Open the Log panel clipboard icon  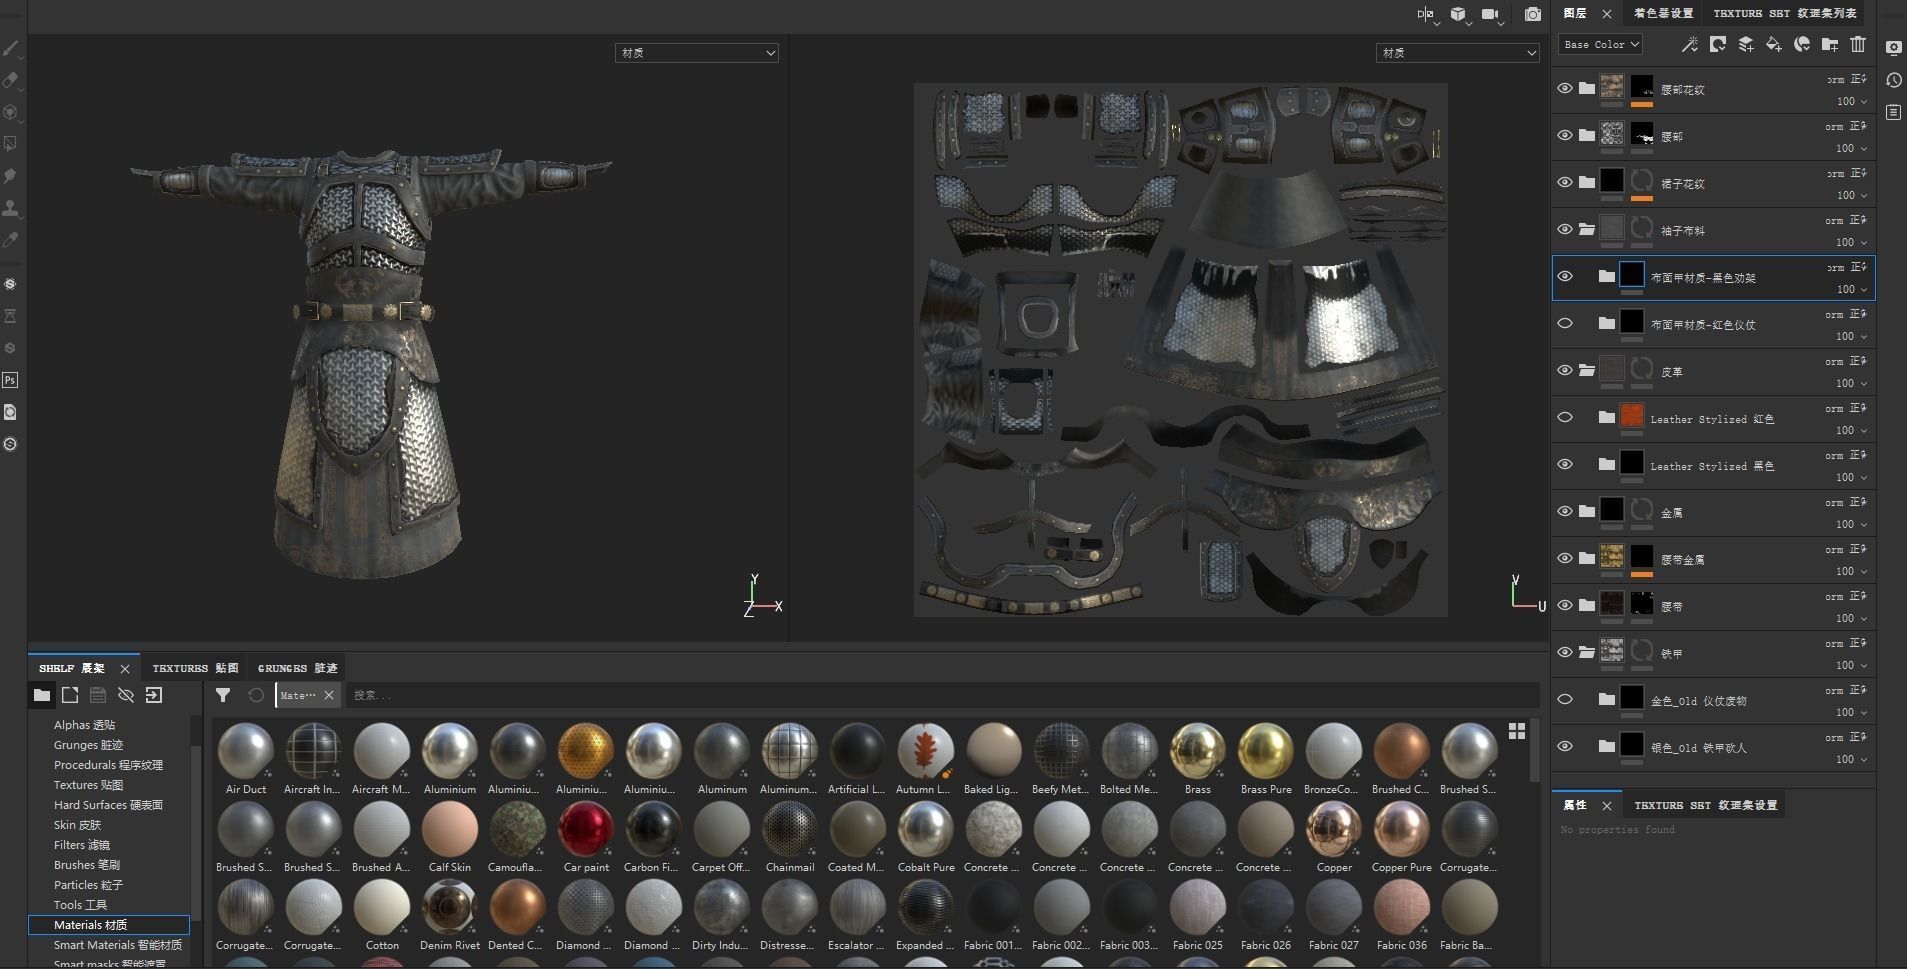[1893, 113]
